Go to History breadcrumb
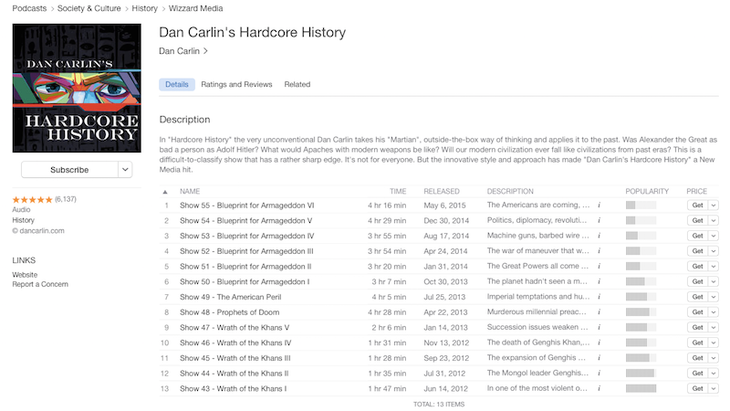Image resolution: width=730 pixels, height=411 pixels. [x=144, y=8]
